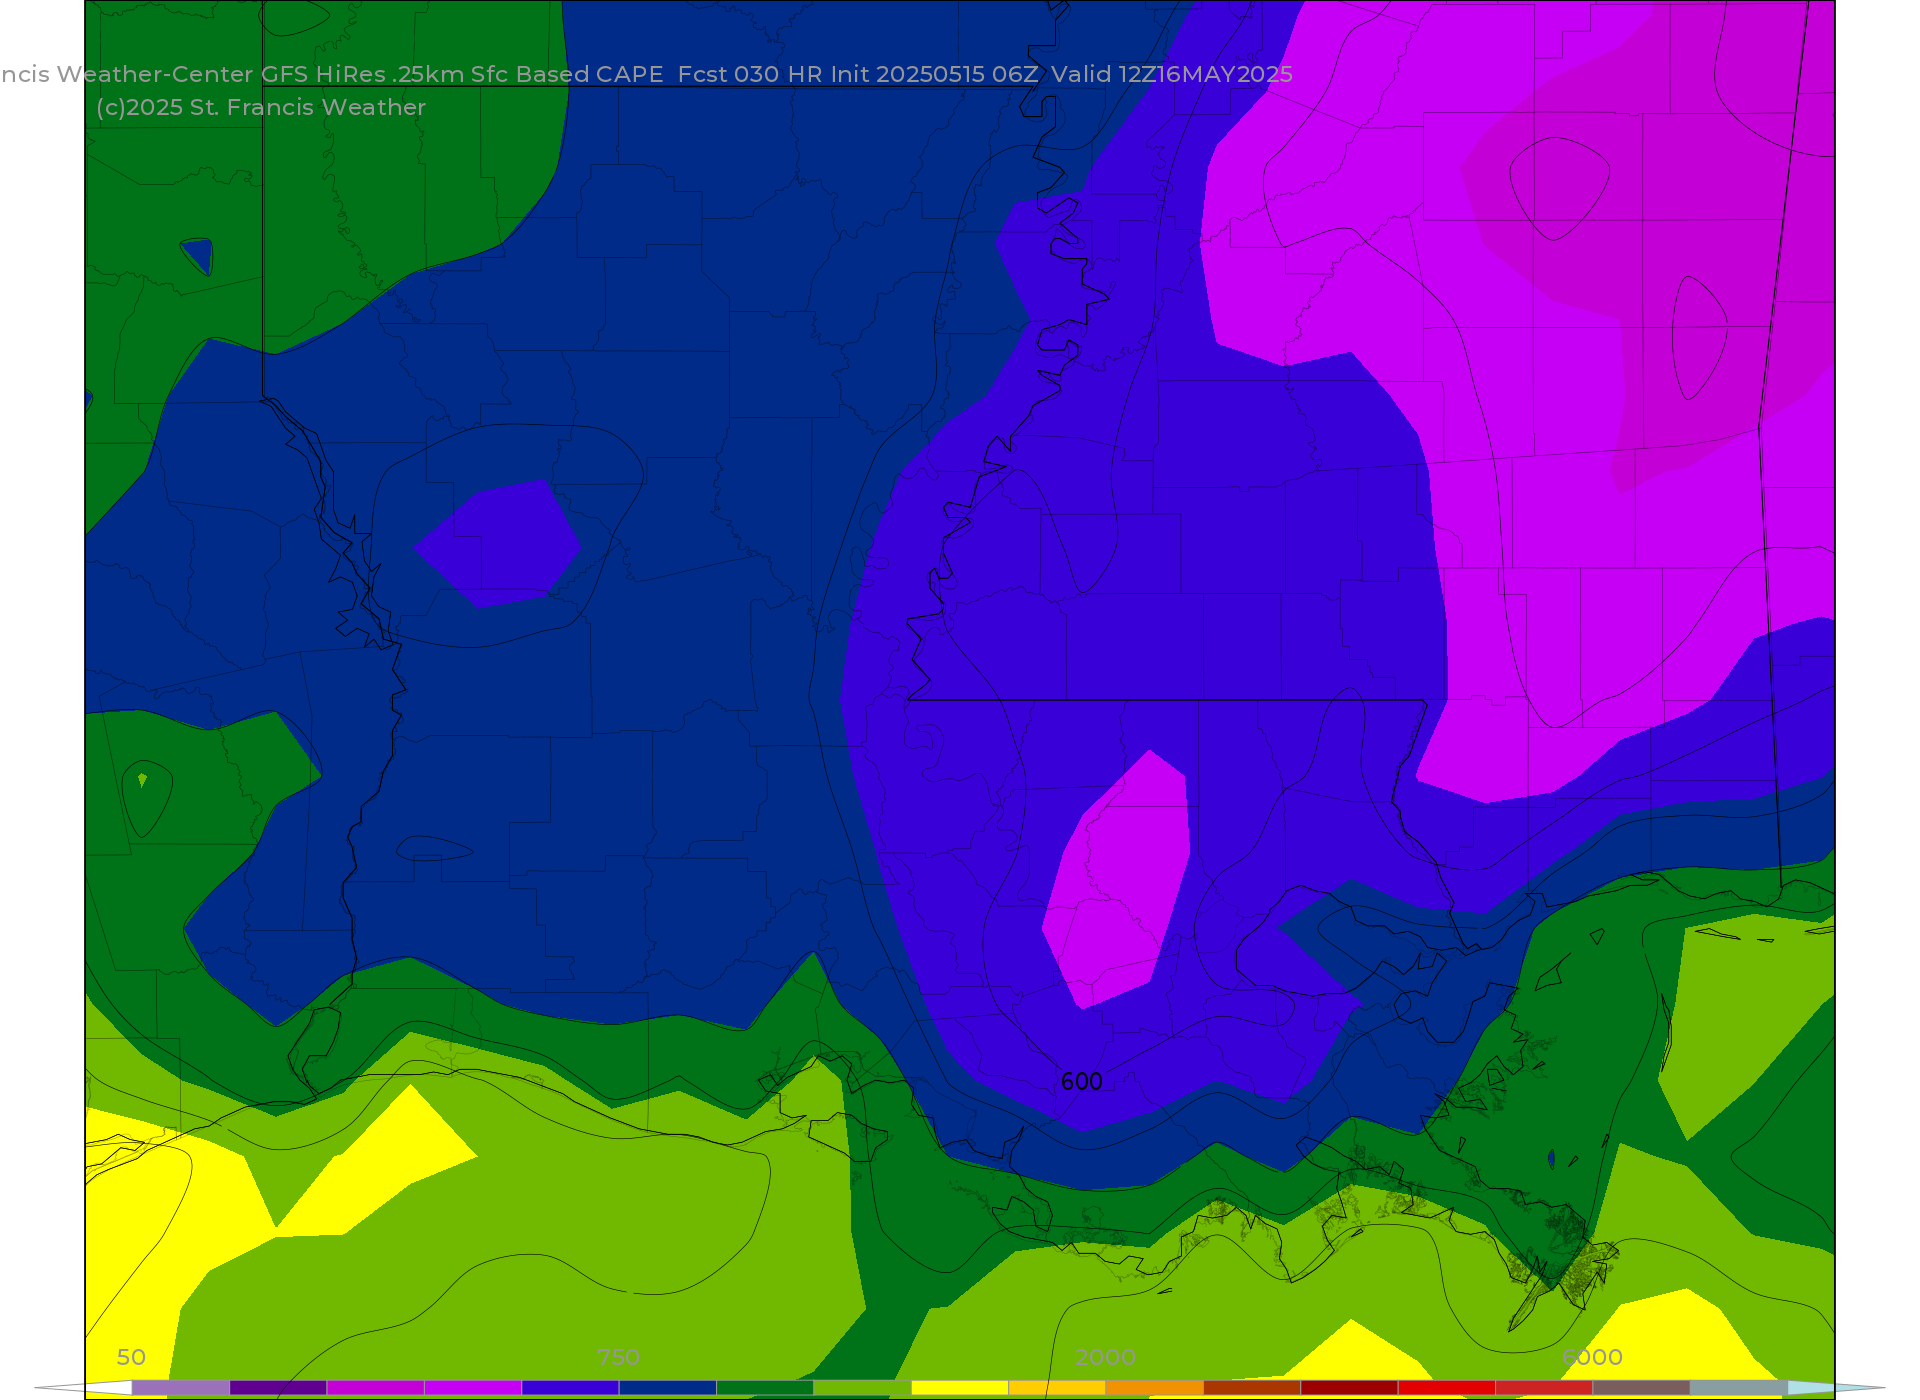Click the '6000' legend label
Screen dimensions: 1920x1400
pos(1592,1357)
